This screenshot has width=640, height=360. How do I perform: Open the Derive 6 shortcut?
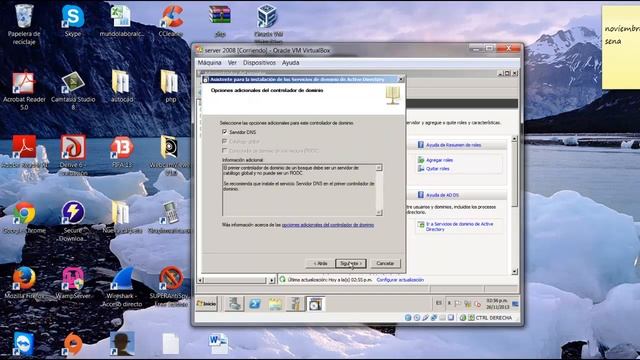click(x=73, y=155)
